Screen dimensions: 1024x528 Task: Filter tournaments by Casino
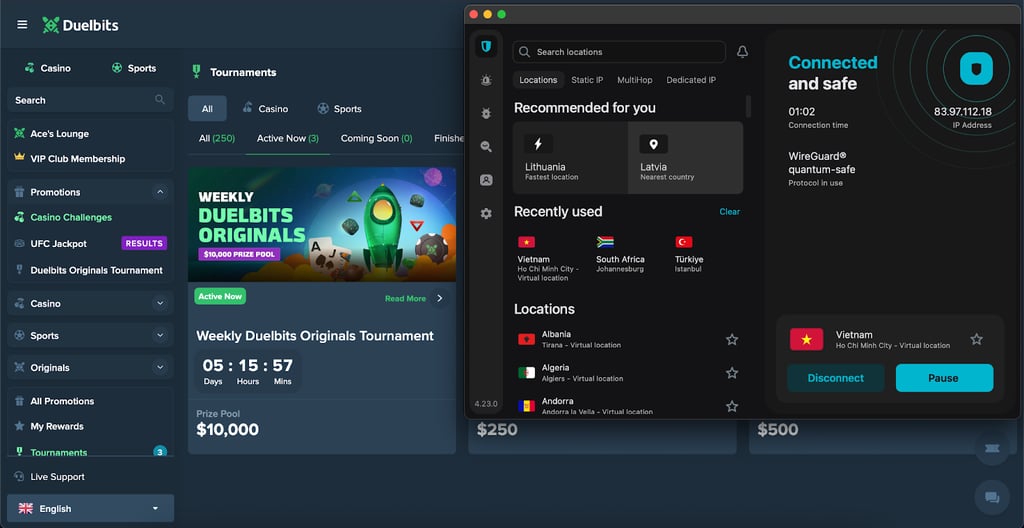point(265,108)
